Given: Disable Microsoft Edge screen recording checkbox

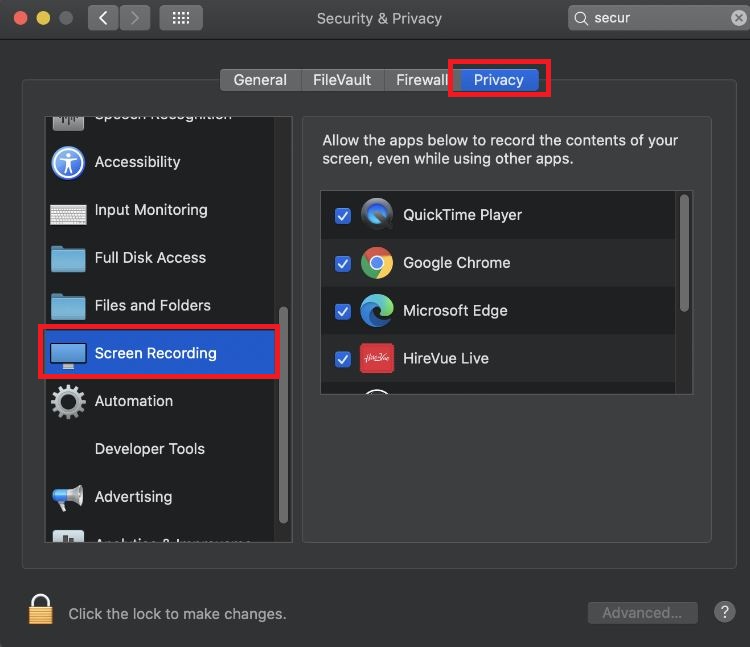Looking at the screenshot, I should pyautogui.click(x=343, y=311).
